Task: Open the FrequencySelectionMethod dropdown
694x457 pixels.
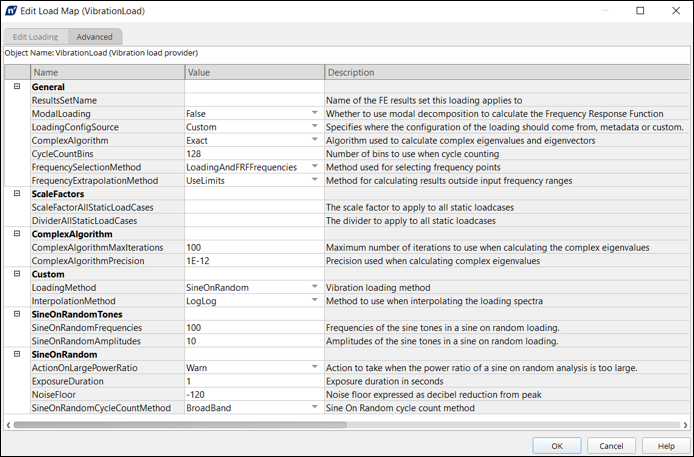Action: [314, 167]
